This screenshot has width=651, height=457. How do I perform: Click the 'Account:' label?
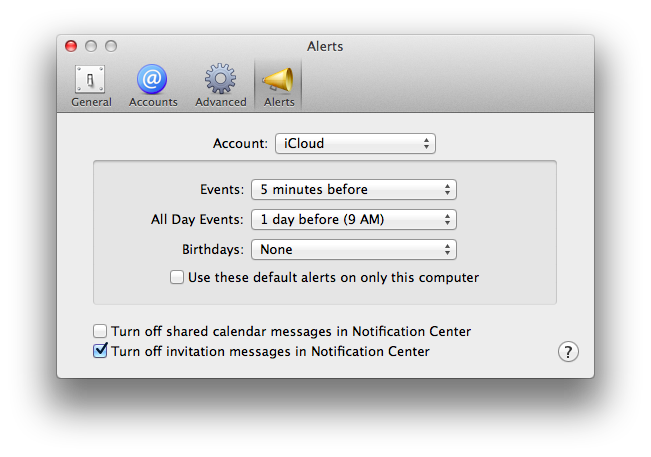click(x=240, y=144)
